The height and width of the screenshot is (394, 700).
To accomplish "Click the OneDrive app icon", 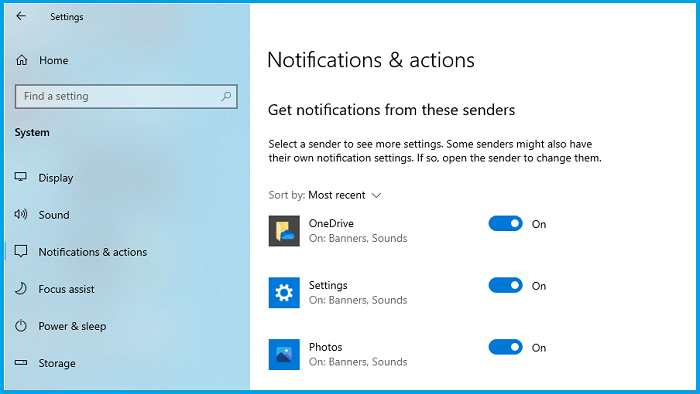I will (284, 231).
